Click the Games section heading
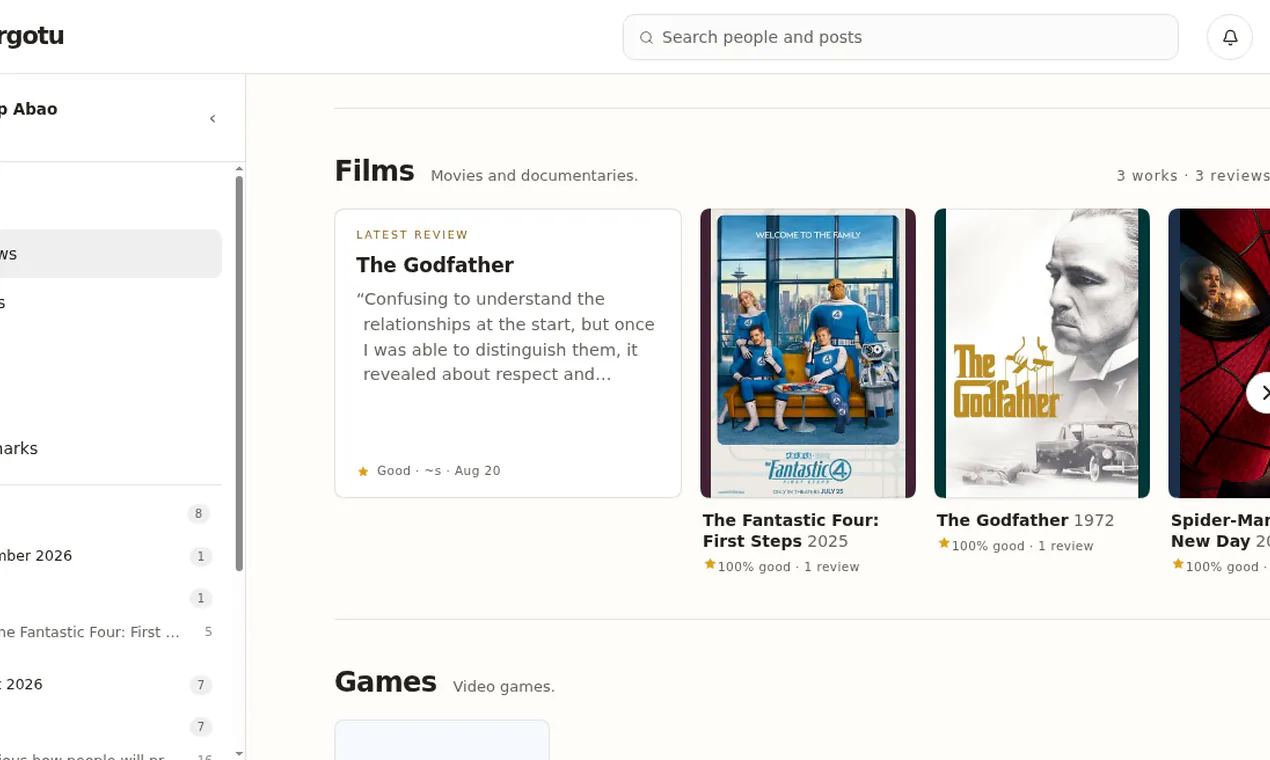 (385, 682)
